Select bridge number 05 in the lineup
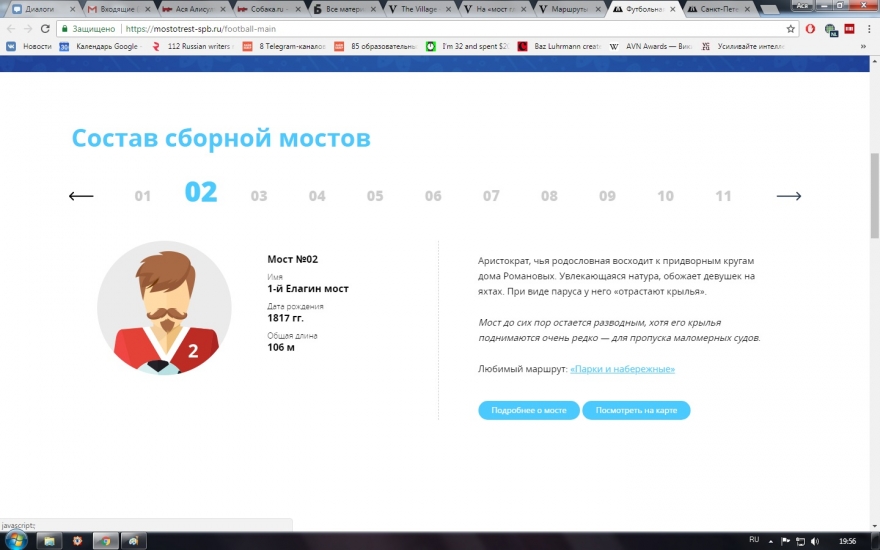Viewport: 880px width, 550px height. (375, 196)
